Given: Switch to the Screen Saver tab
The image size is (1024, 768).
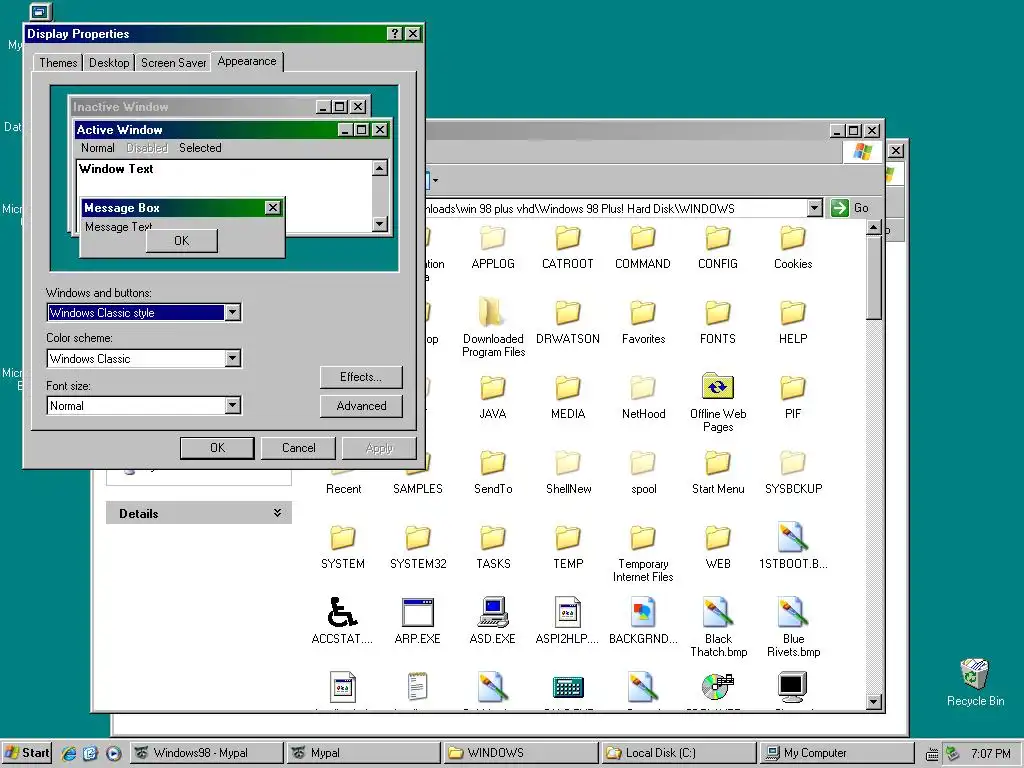Looking at the screenshot, I should (x=174, y=63).
